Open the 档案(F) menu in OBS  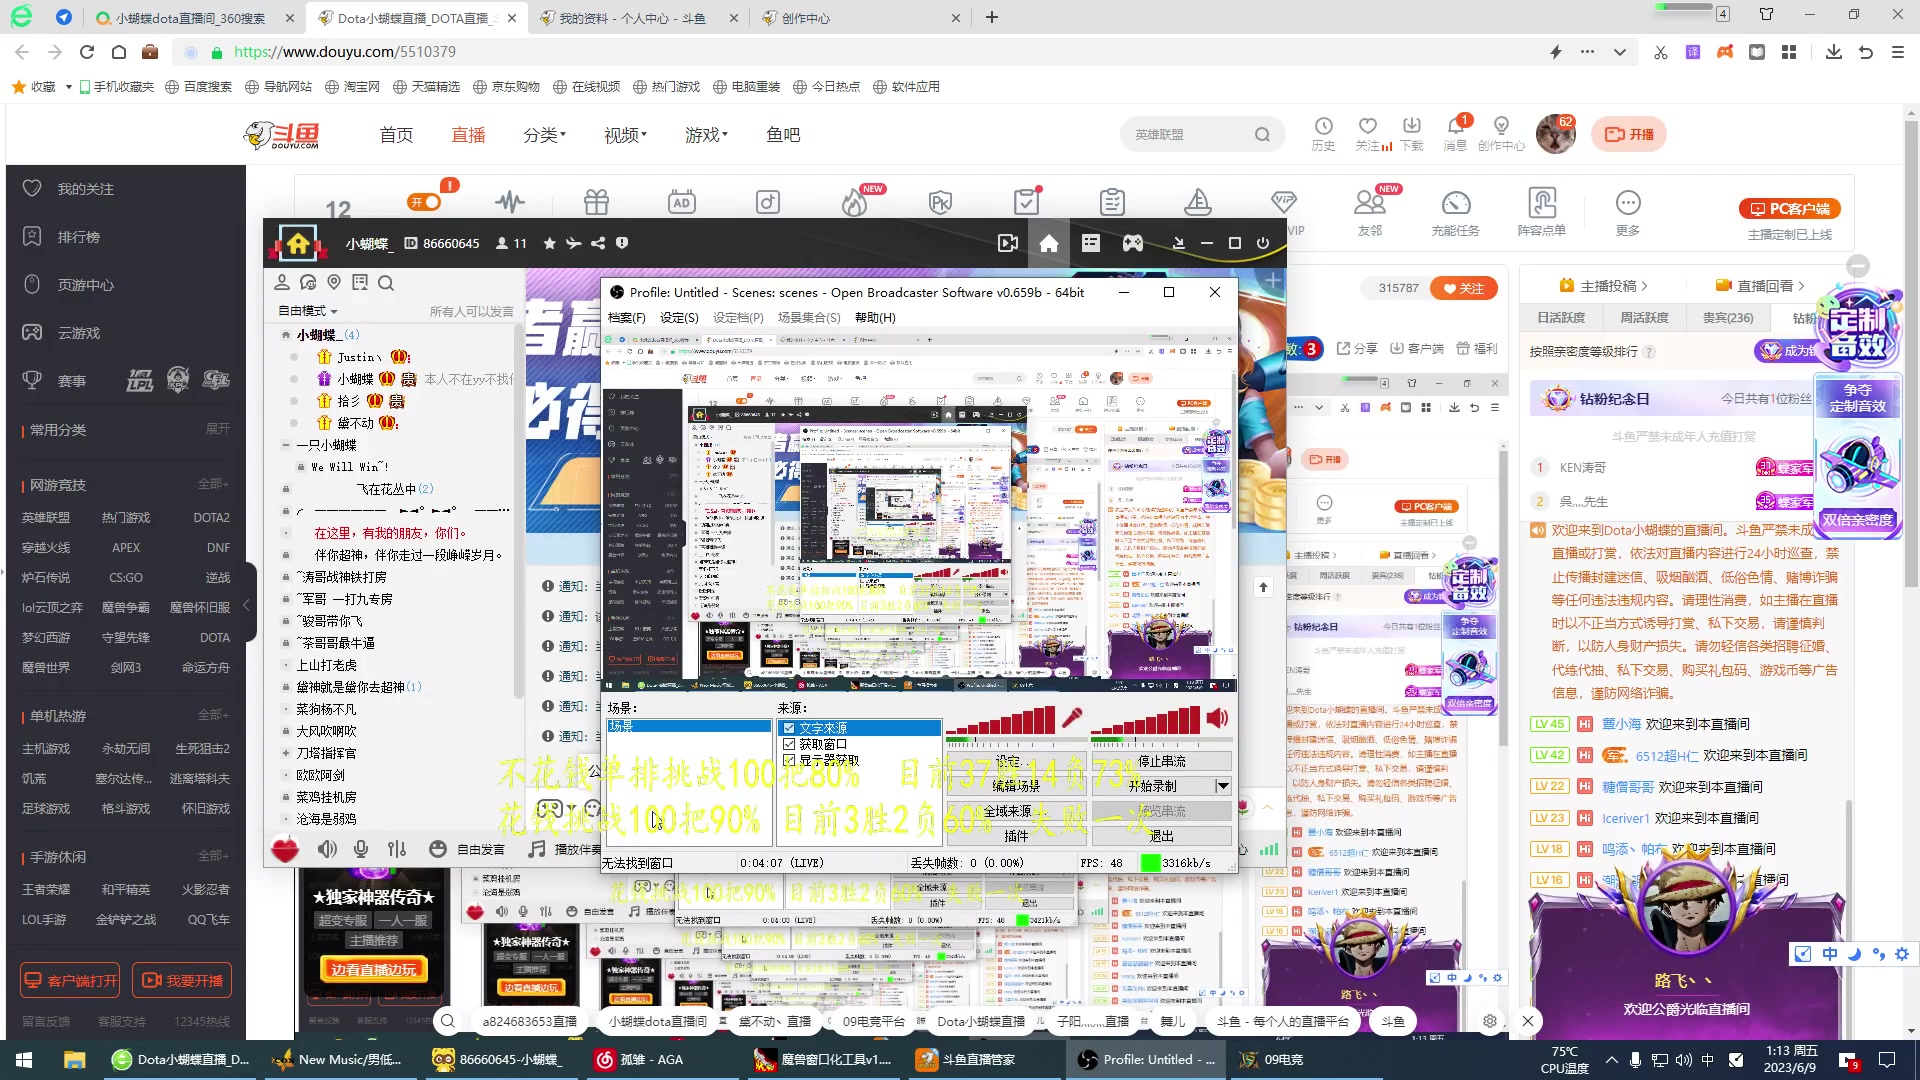coord(627,317)
